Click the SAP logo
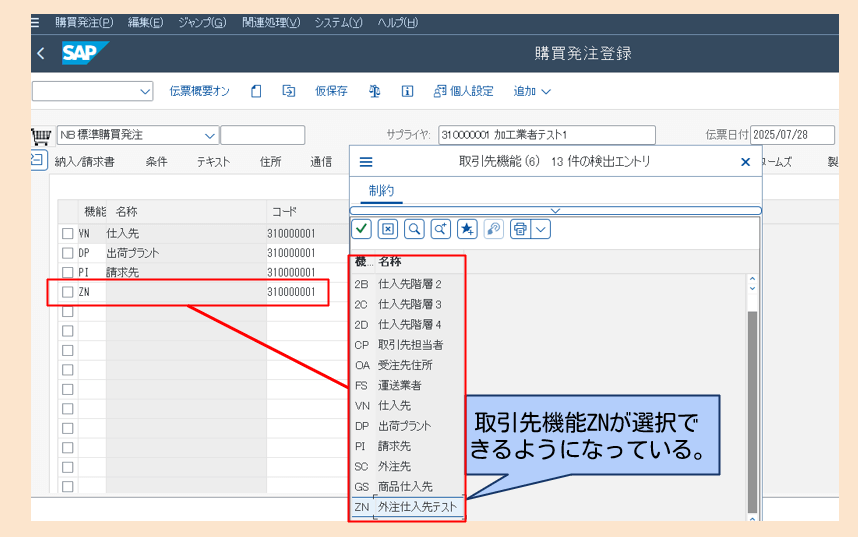The width and height of the screenshot is (858, 537). pos(85,53)
